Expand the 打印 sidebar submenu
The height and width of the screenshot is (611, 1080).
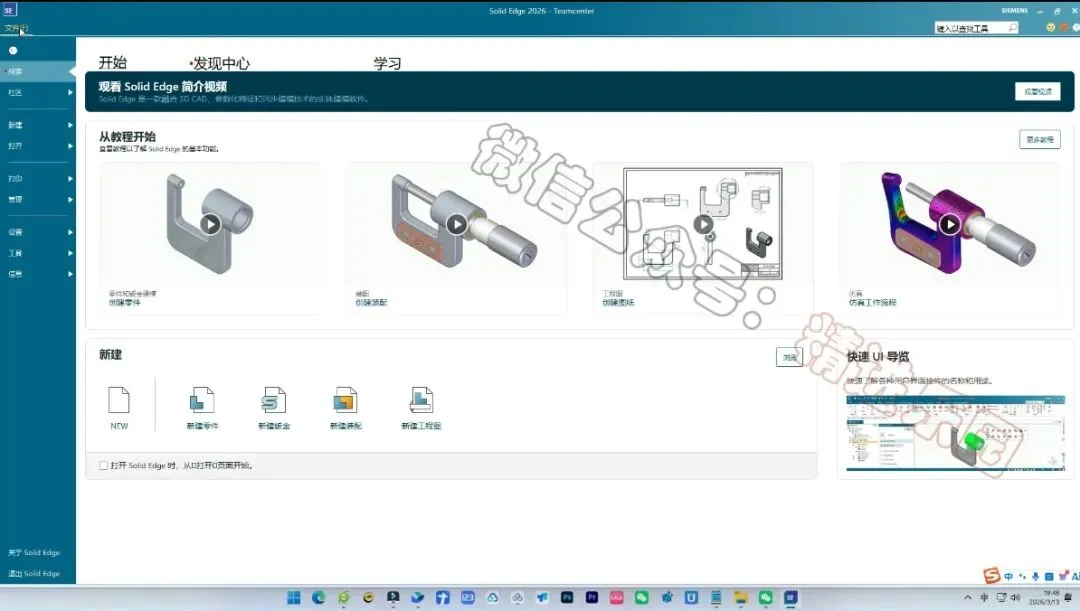pyautogui.click(x=37, y=178)
